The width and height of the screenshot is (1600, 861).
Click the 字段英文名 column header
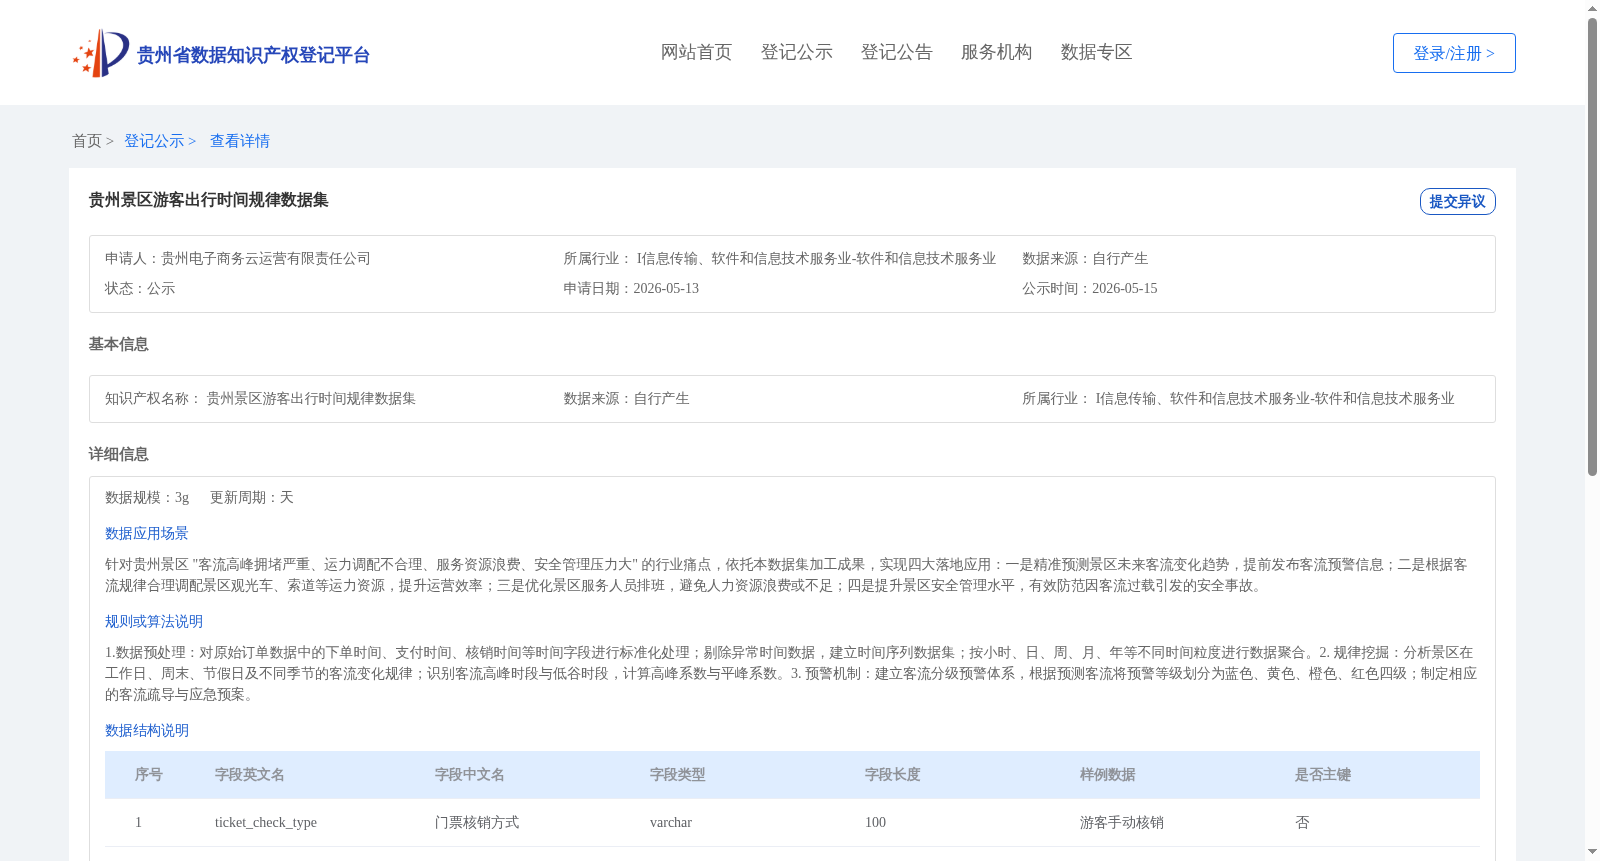click(x=250, y=774)
